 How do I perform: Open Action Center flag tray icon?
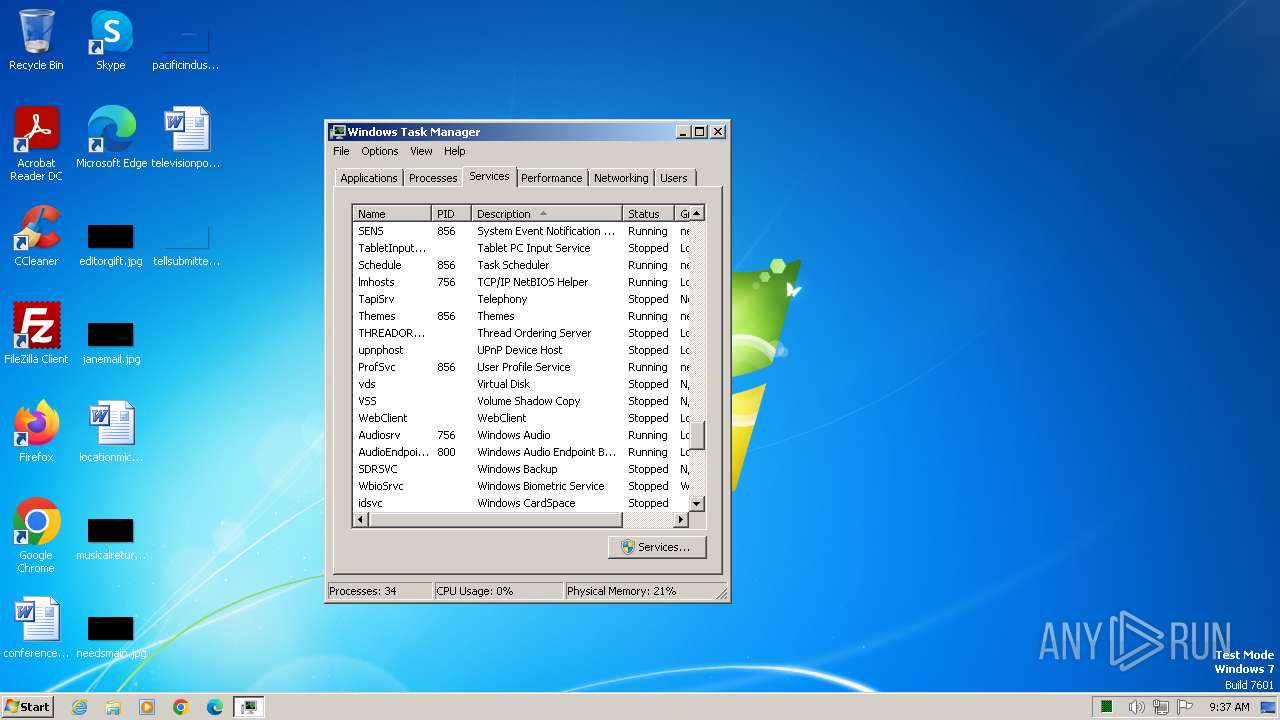coord(1185,707)
